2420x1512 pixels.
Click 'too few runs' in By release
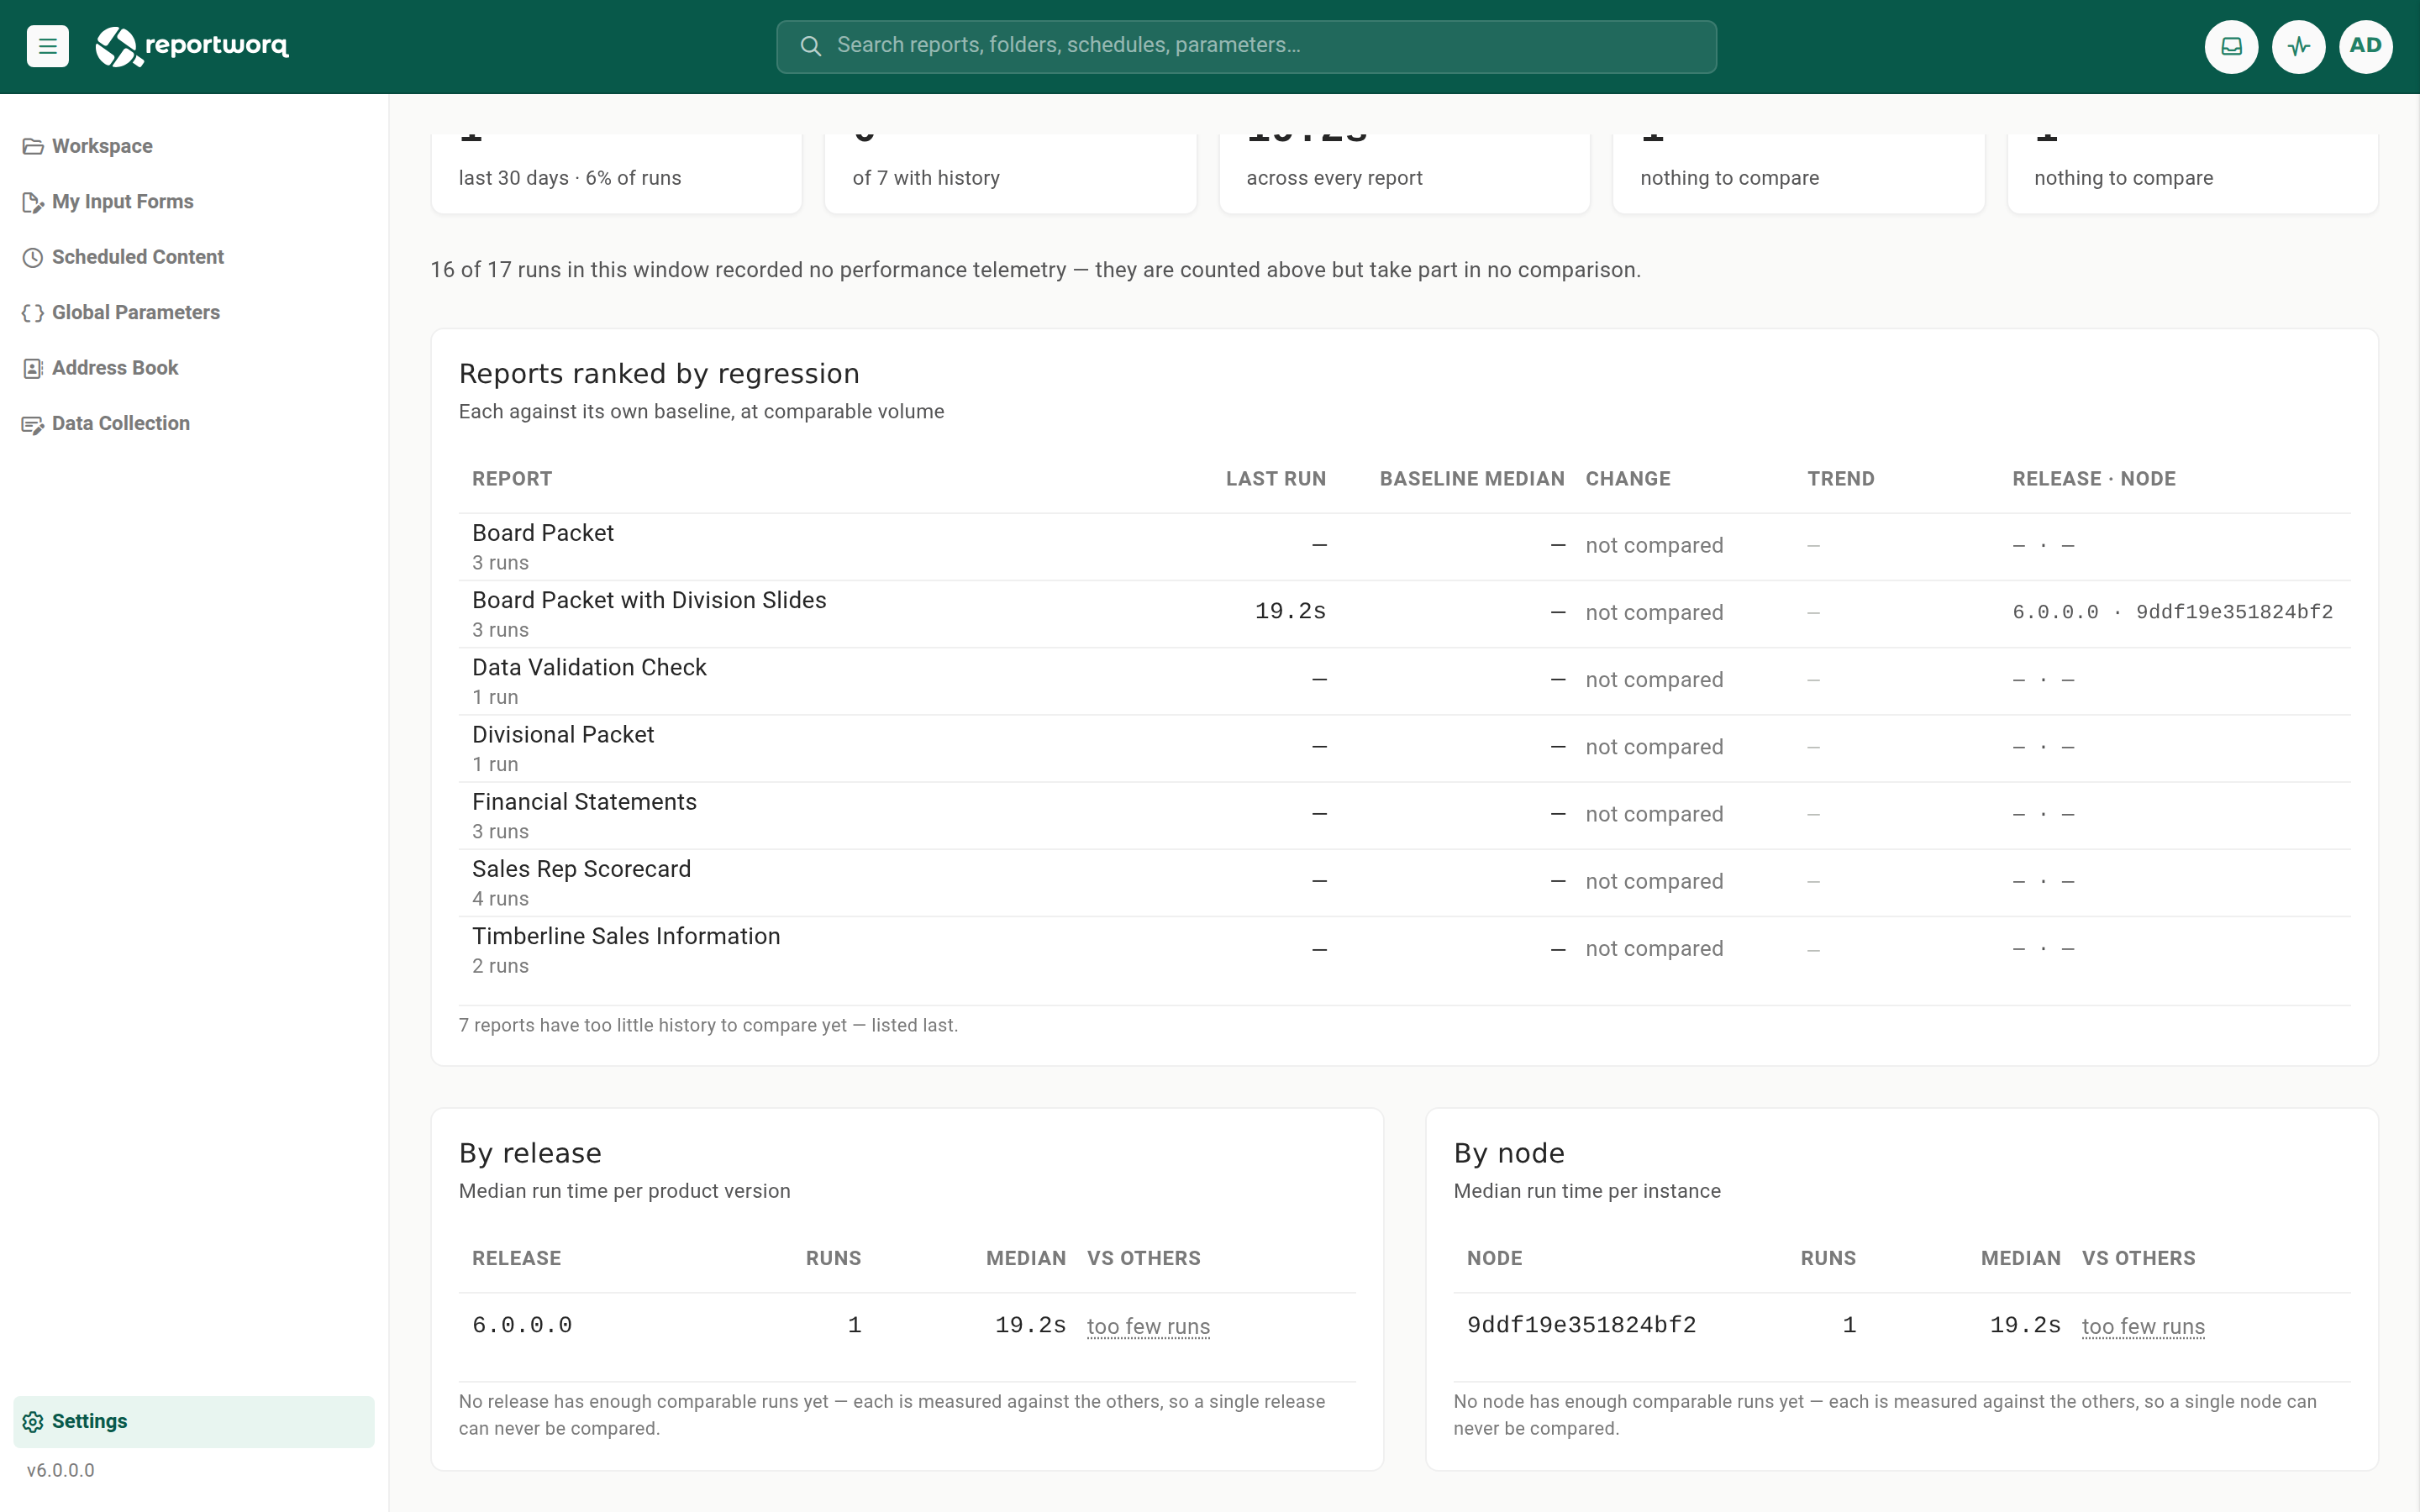tap(1148, 1326)
